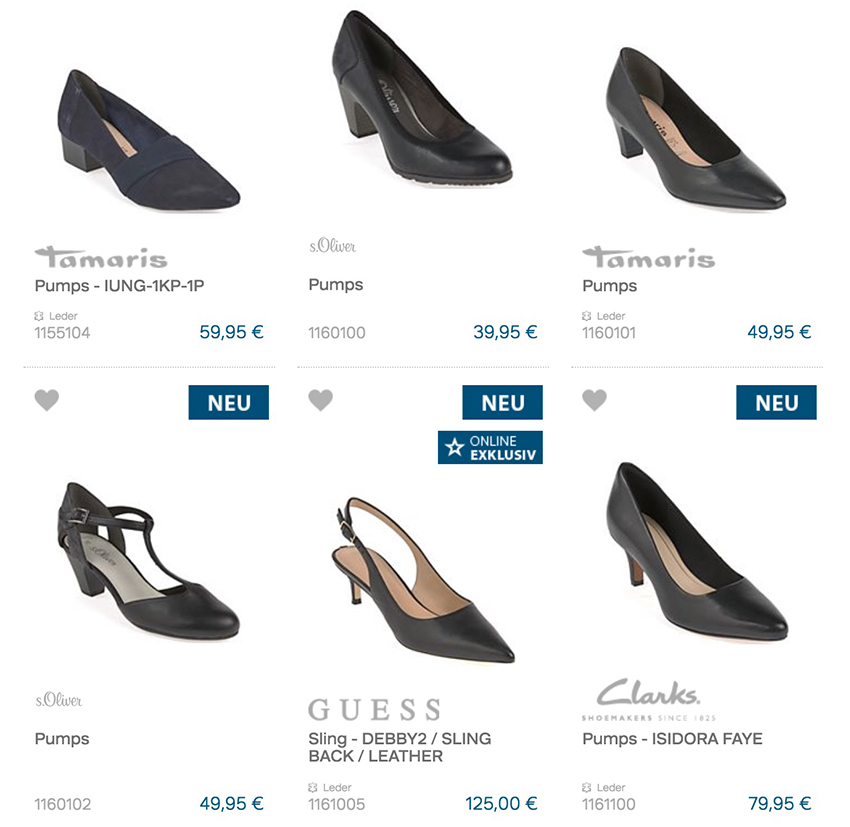Click the NEU badge above Clarks pumps
This screenshot has height=827, width=850.
tap(776, 403)
